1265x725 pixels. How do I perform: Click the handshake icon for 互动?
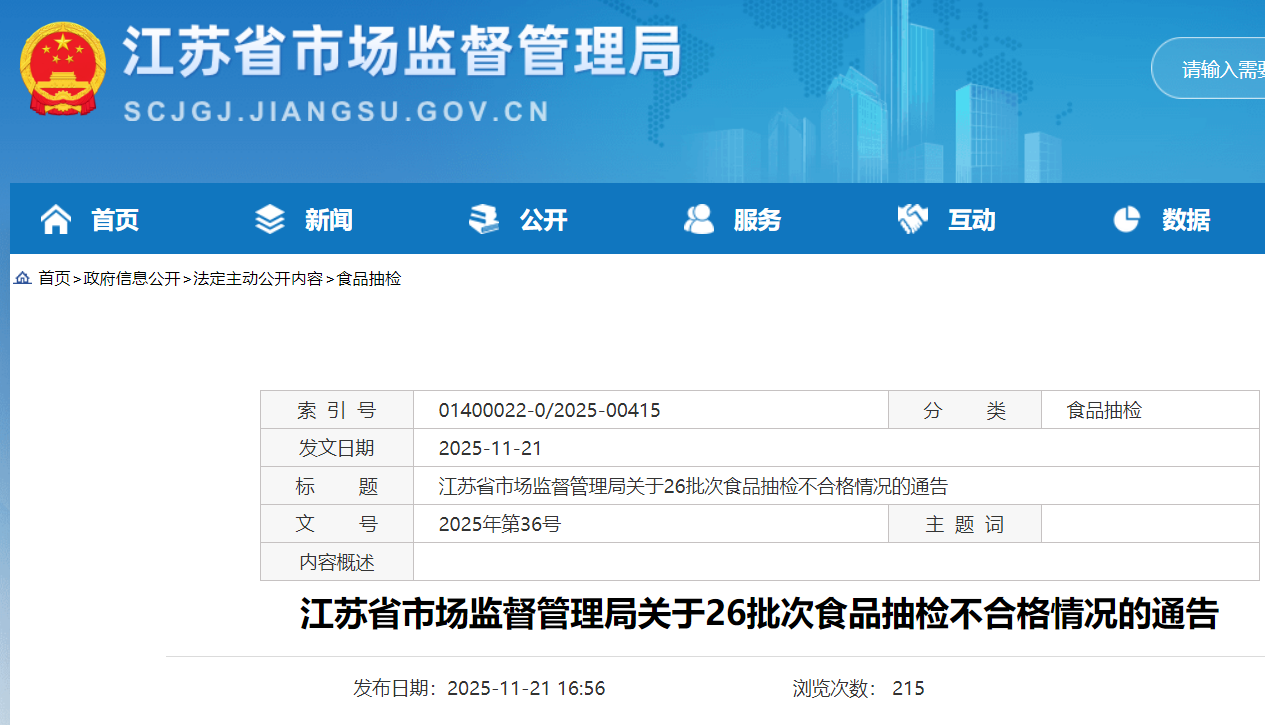[912, 219]
